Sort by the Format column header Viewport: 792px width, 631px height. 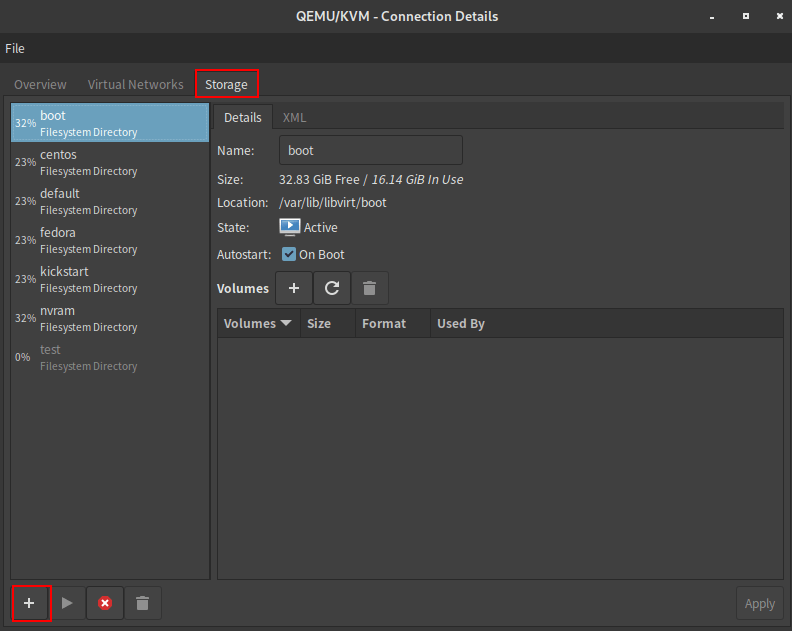click(x=393, y=323)
